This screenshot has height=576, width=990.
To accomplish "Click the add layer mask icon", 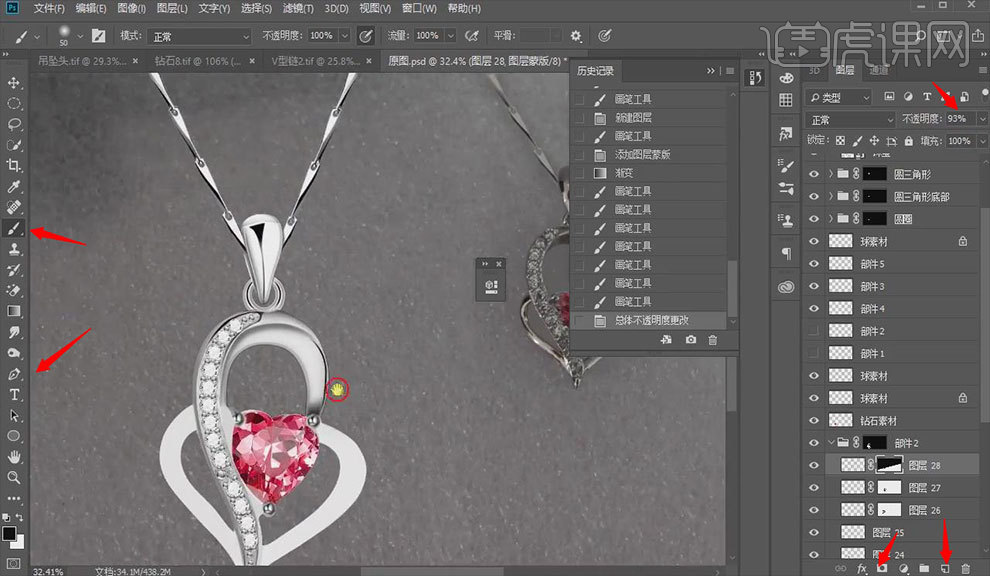I will pos(883,568).
